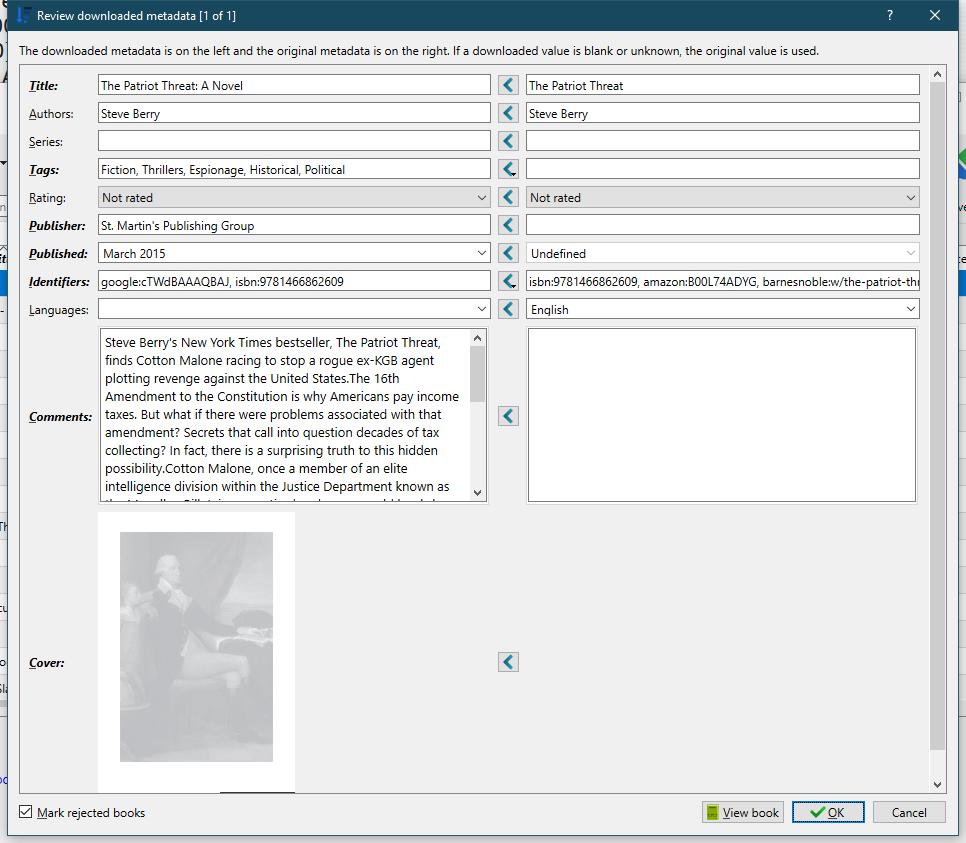Click the Tags row copy arrow button
Image resolution: width=966 pixels, height=843 pixels.
pos(508,169)
